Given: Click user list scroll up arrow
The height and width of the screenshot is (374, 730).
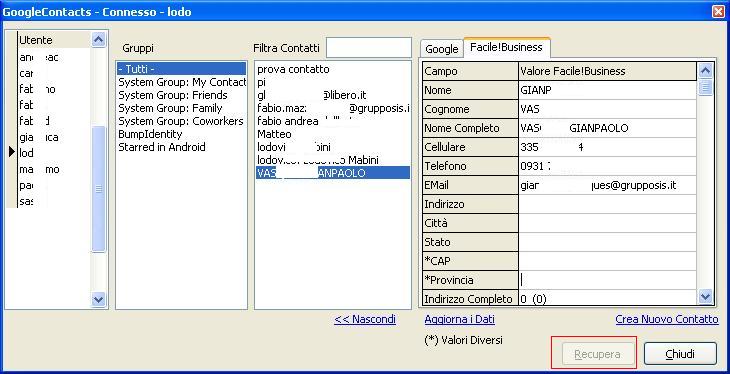Looking at the screenshot, I should 98,40.
